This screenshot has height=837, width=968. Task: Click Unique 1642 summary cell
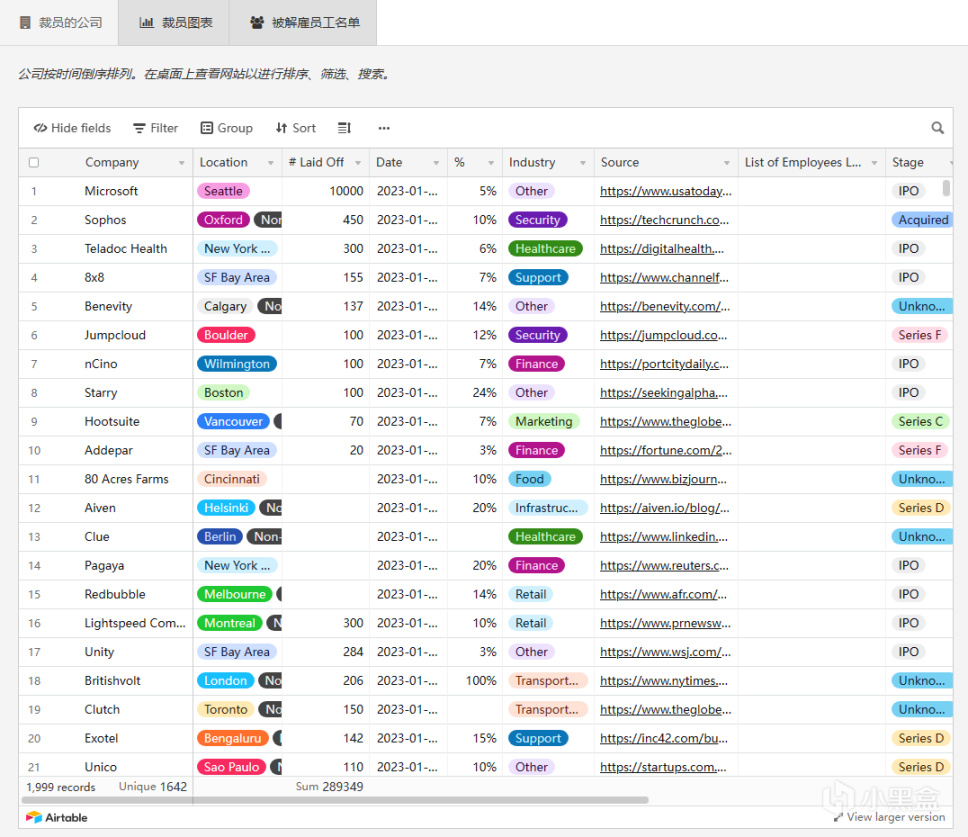152,787
